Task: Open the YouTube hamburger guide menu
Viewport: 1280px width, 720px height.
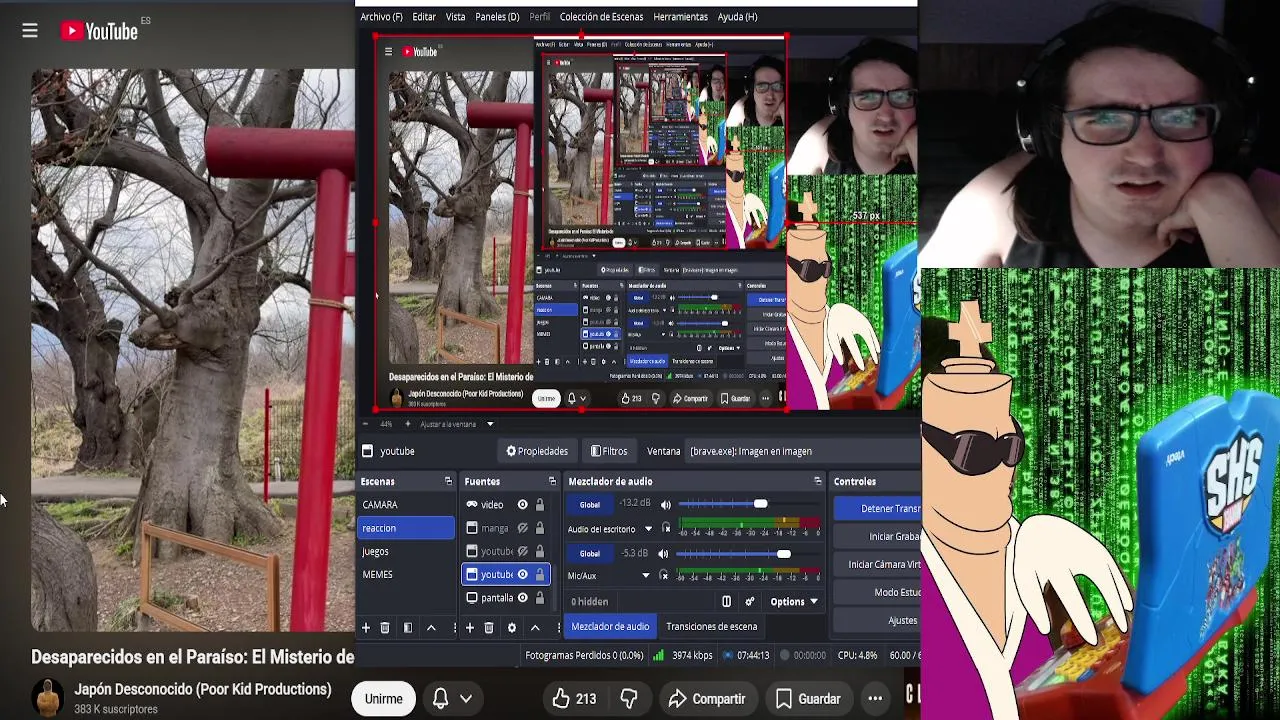Action: point(30,31)
